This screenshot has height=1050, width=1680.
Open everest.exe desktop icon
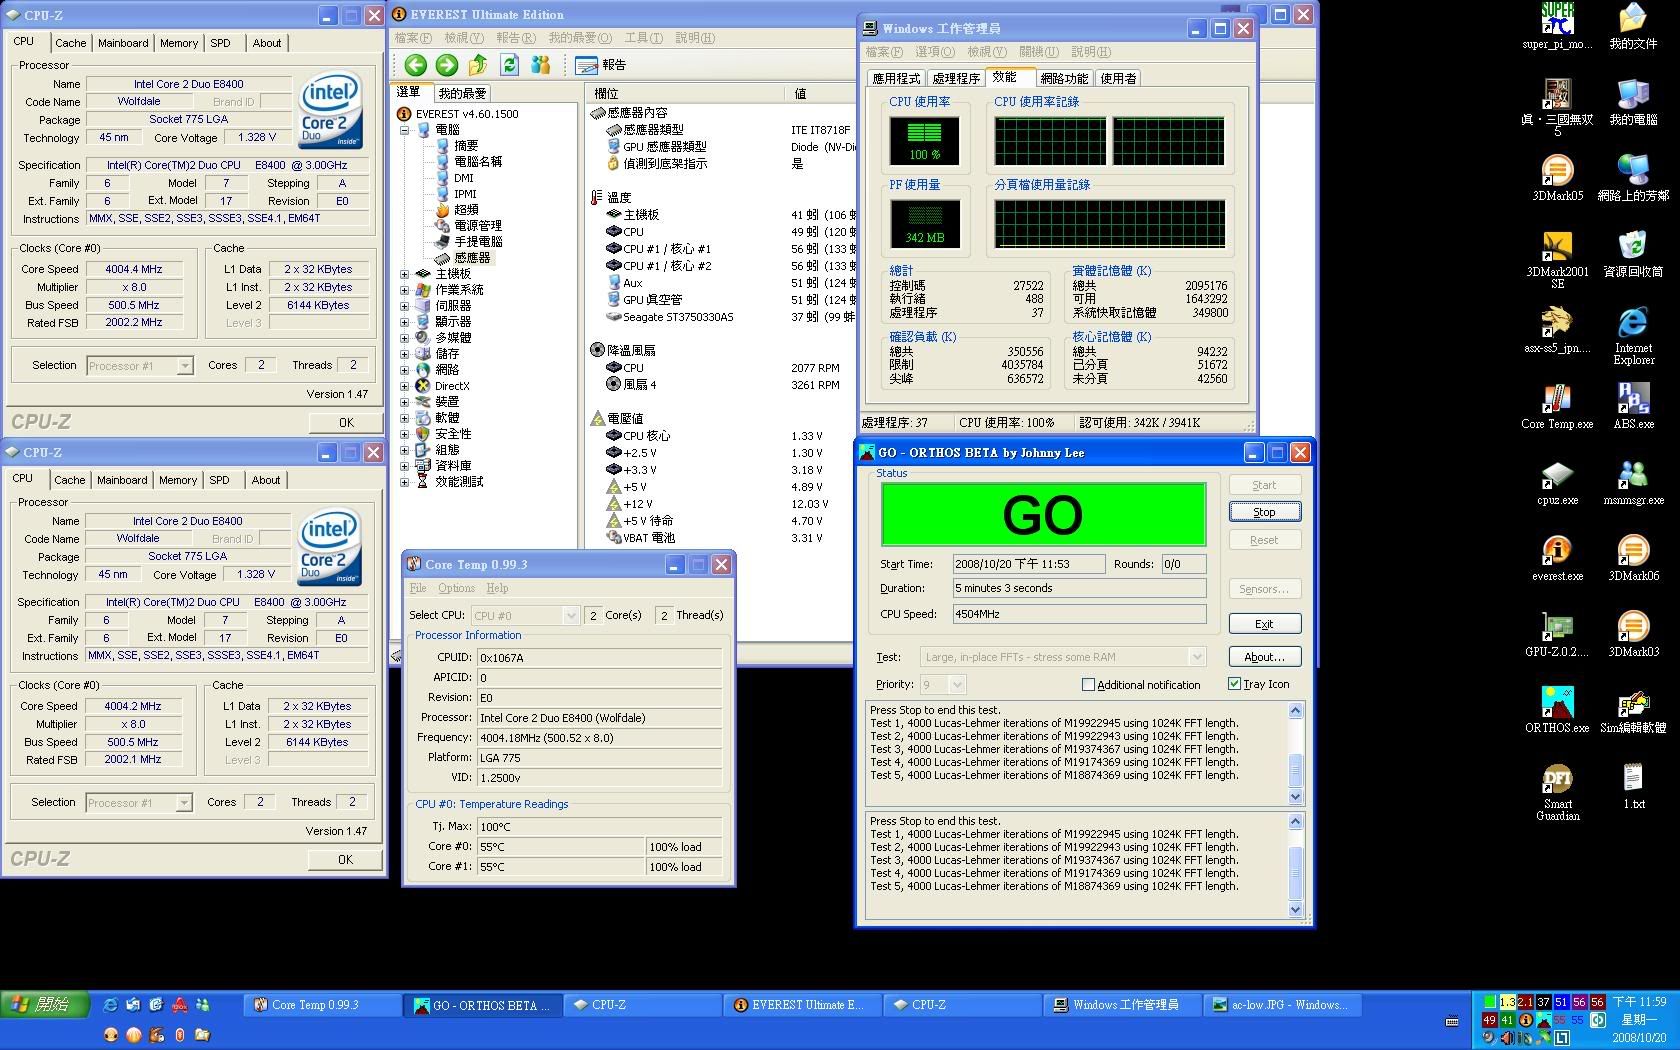pyautogui.click(x=1557, y=558)
